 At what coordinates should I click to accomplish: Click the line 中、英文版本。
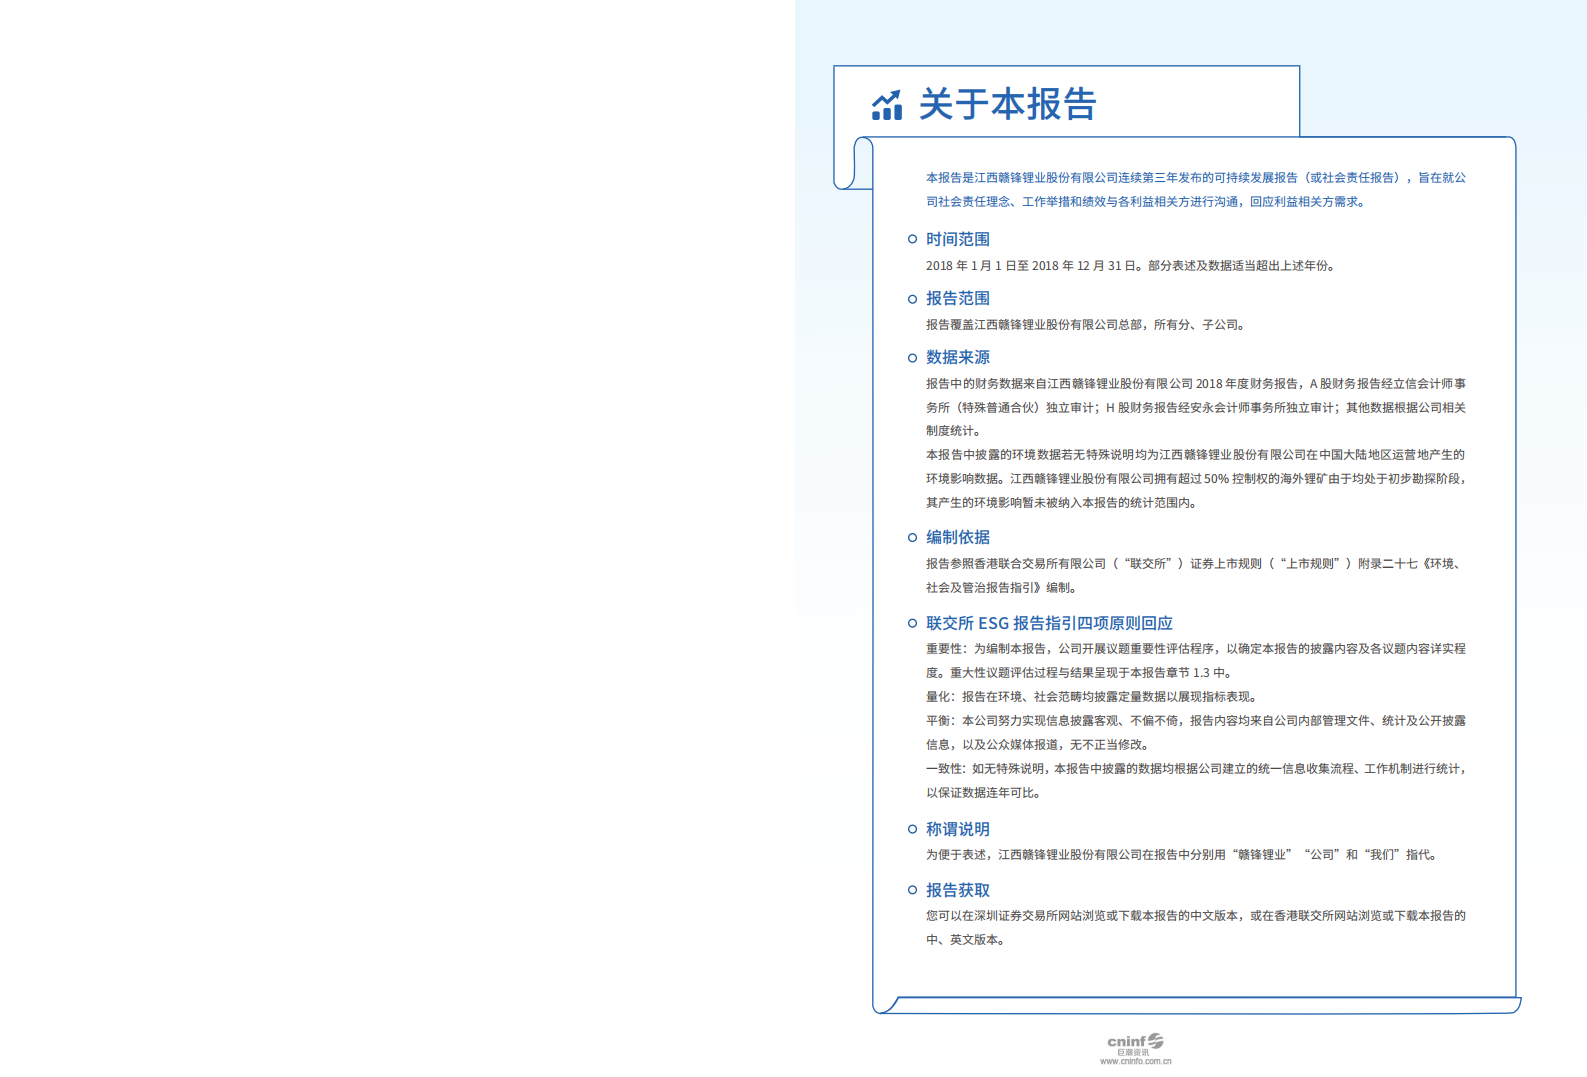click(x=966, y=940)
